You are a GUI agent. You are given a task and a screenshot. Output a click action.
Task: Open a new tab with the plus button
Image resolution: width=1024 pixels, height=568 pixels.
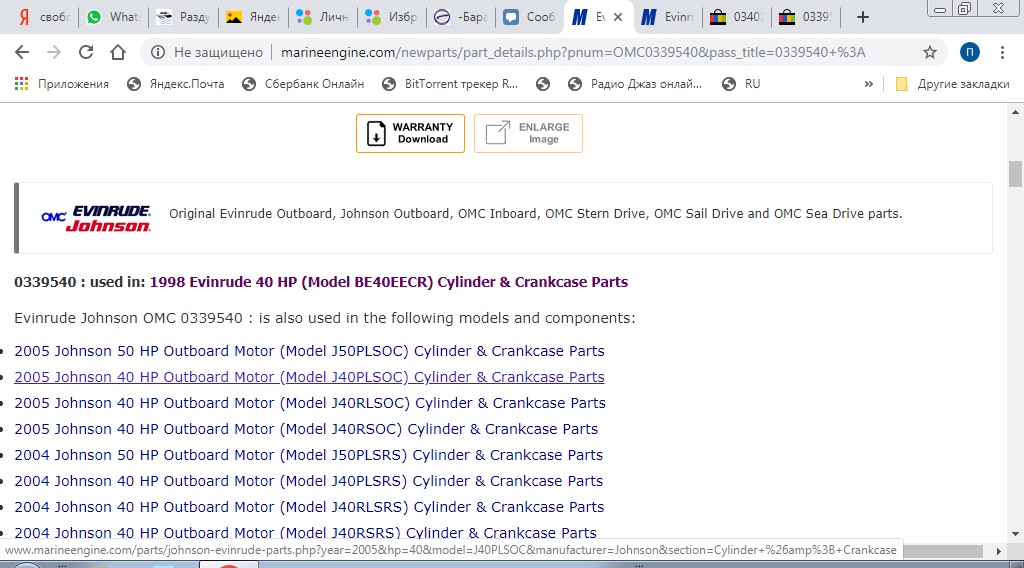(x=863, y=17)
